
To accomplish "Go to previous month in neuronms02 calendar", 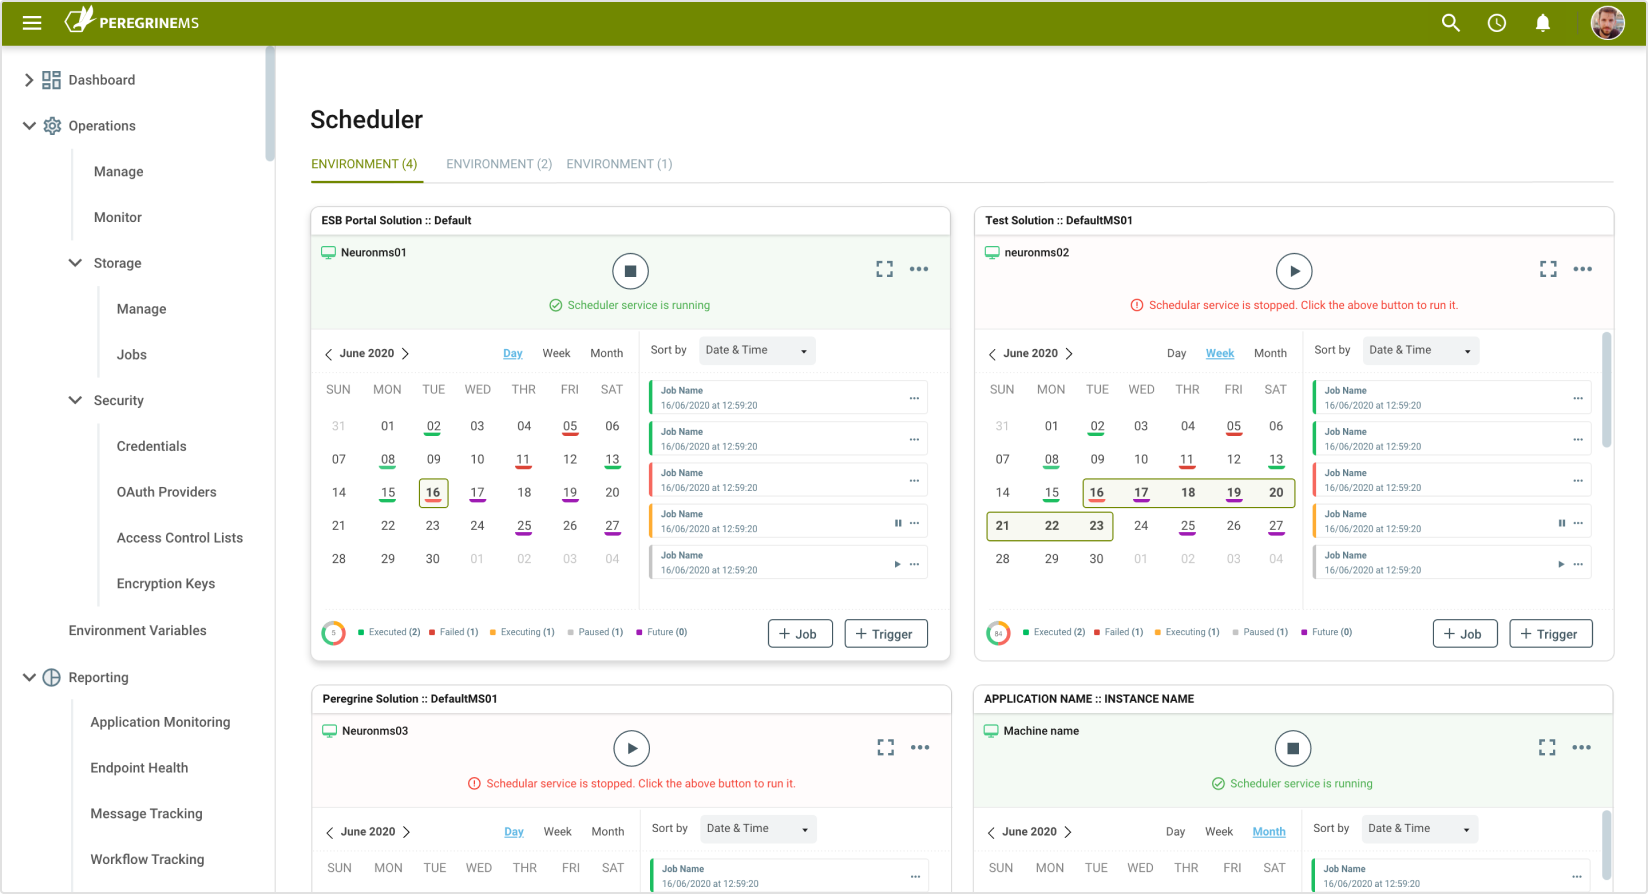I will [992, 354].
